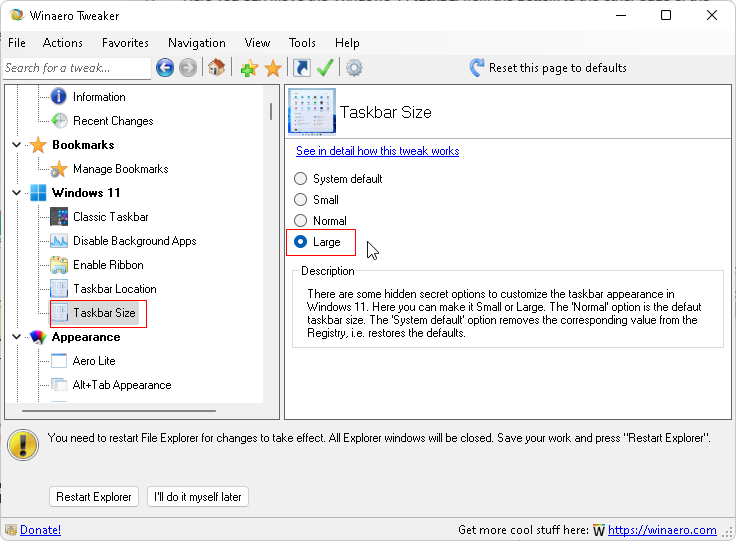The width and height of the screenshot is (736, 541).
Task: Select the Normal taskbar size option
Action: 300,221
